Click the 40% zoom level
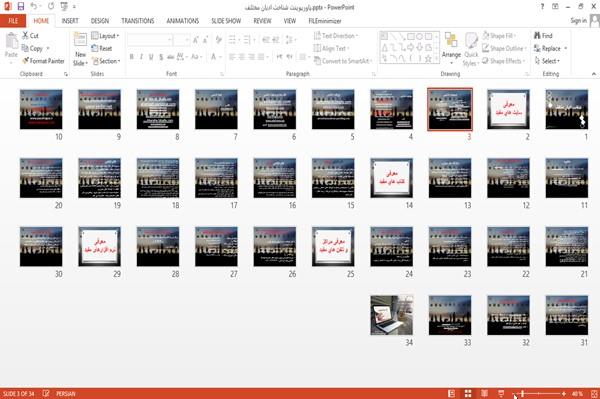The width and height of the screenshot is (600, 399). 577,393
